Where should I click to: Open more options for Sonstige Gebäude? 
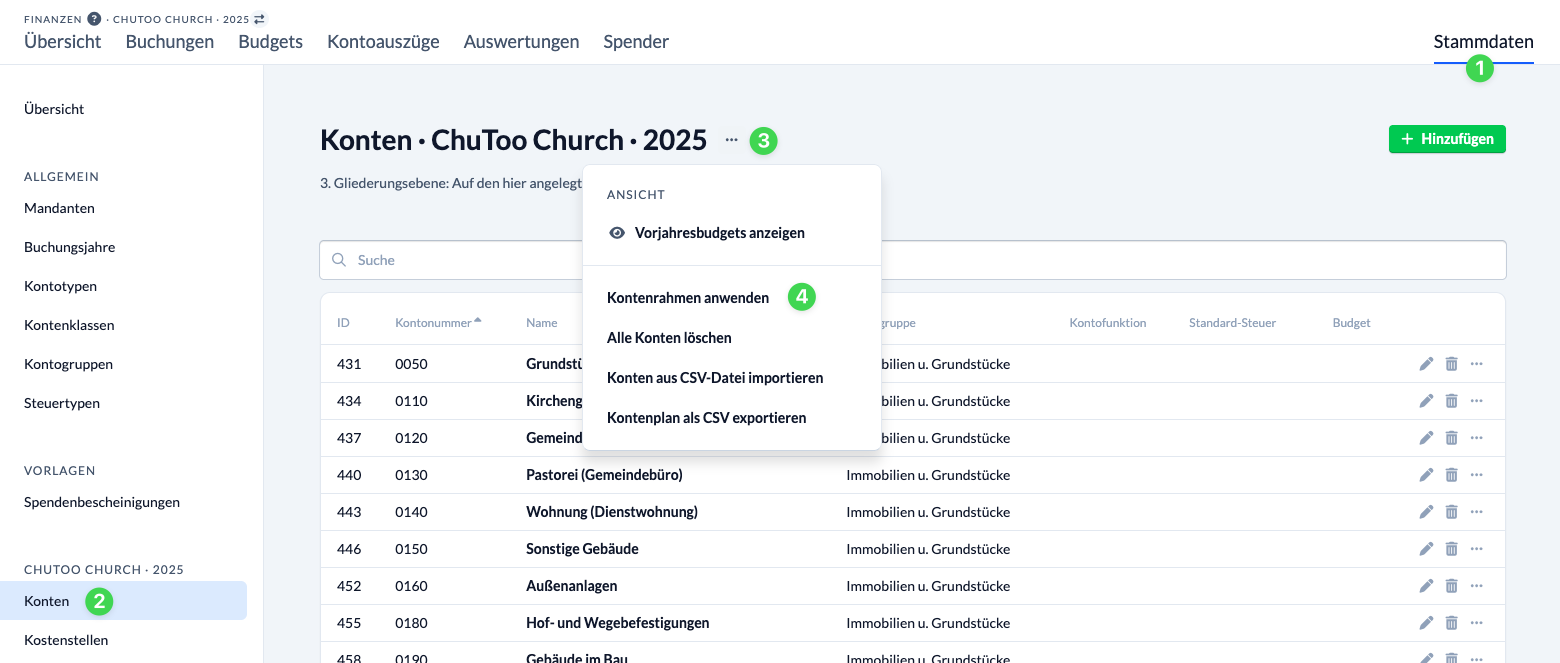[1477, 549]
